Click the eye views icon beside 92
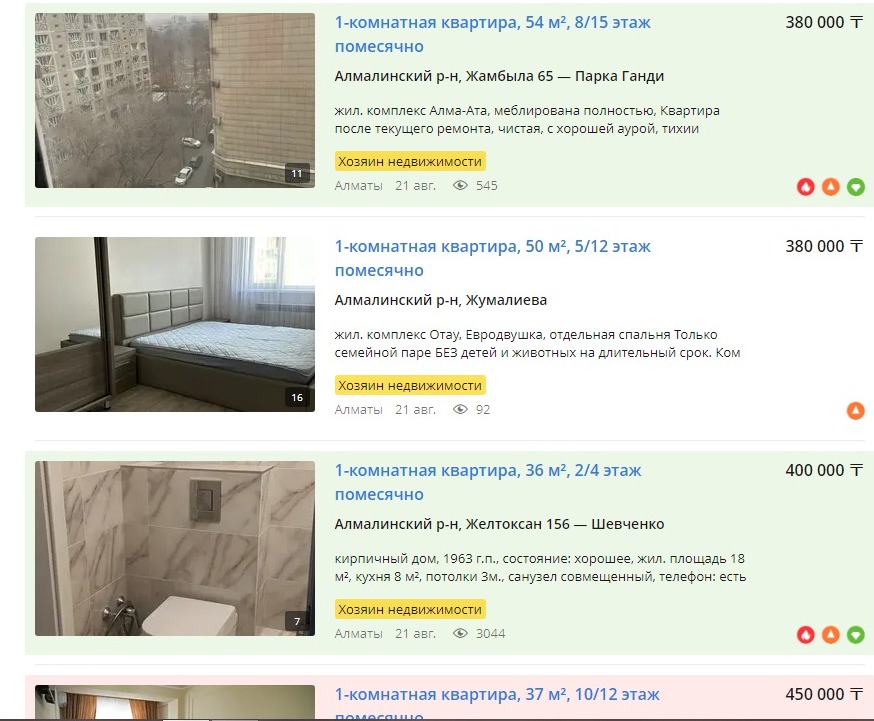874x721 pixels. pos(460,410)
